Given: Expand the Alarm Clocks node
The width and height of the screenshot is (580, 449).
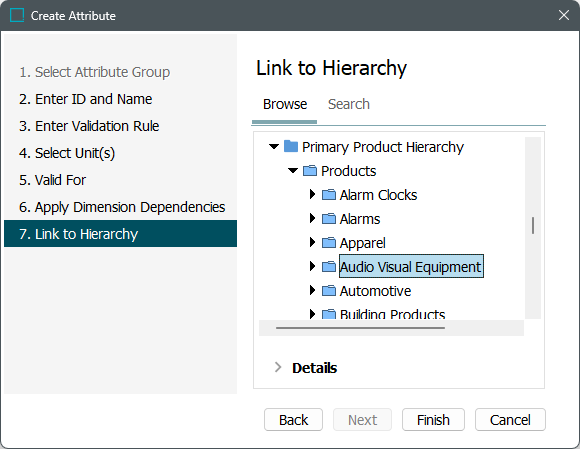Looking at the screenshot, I should coord(312,194).
